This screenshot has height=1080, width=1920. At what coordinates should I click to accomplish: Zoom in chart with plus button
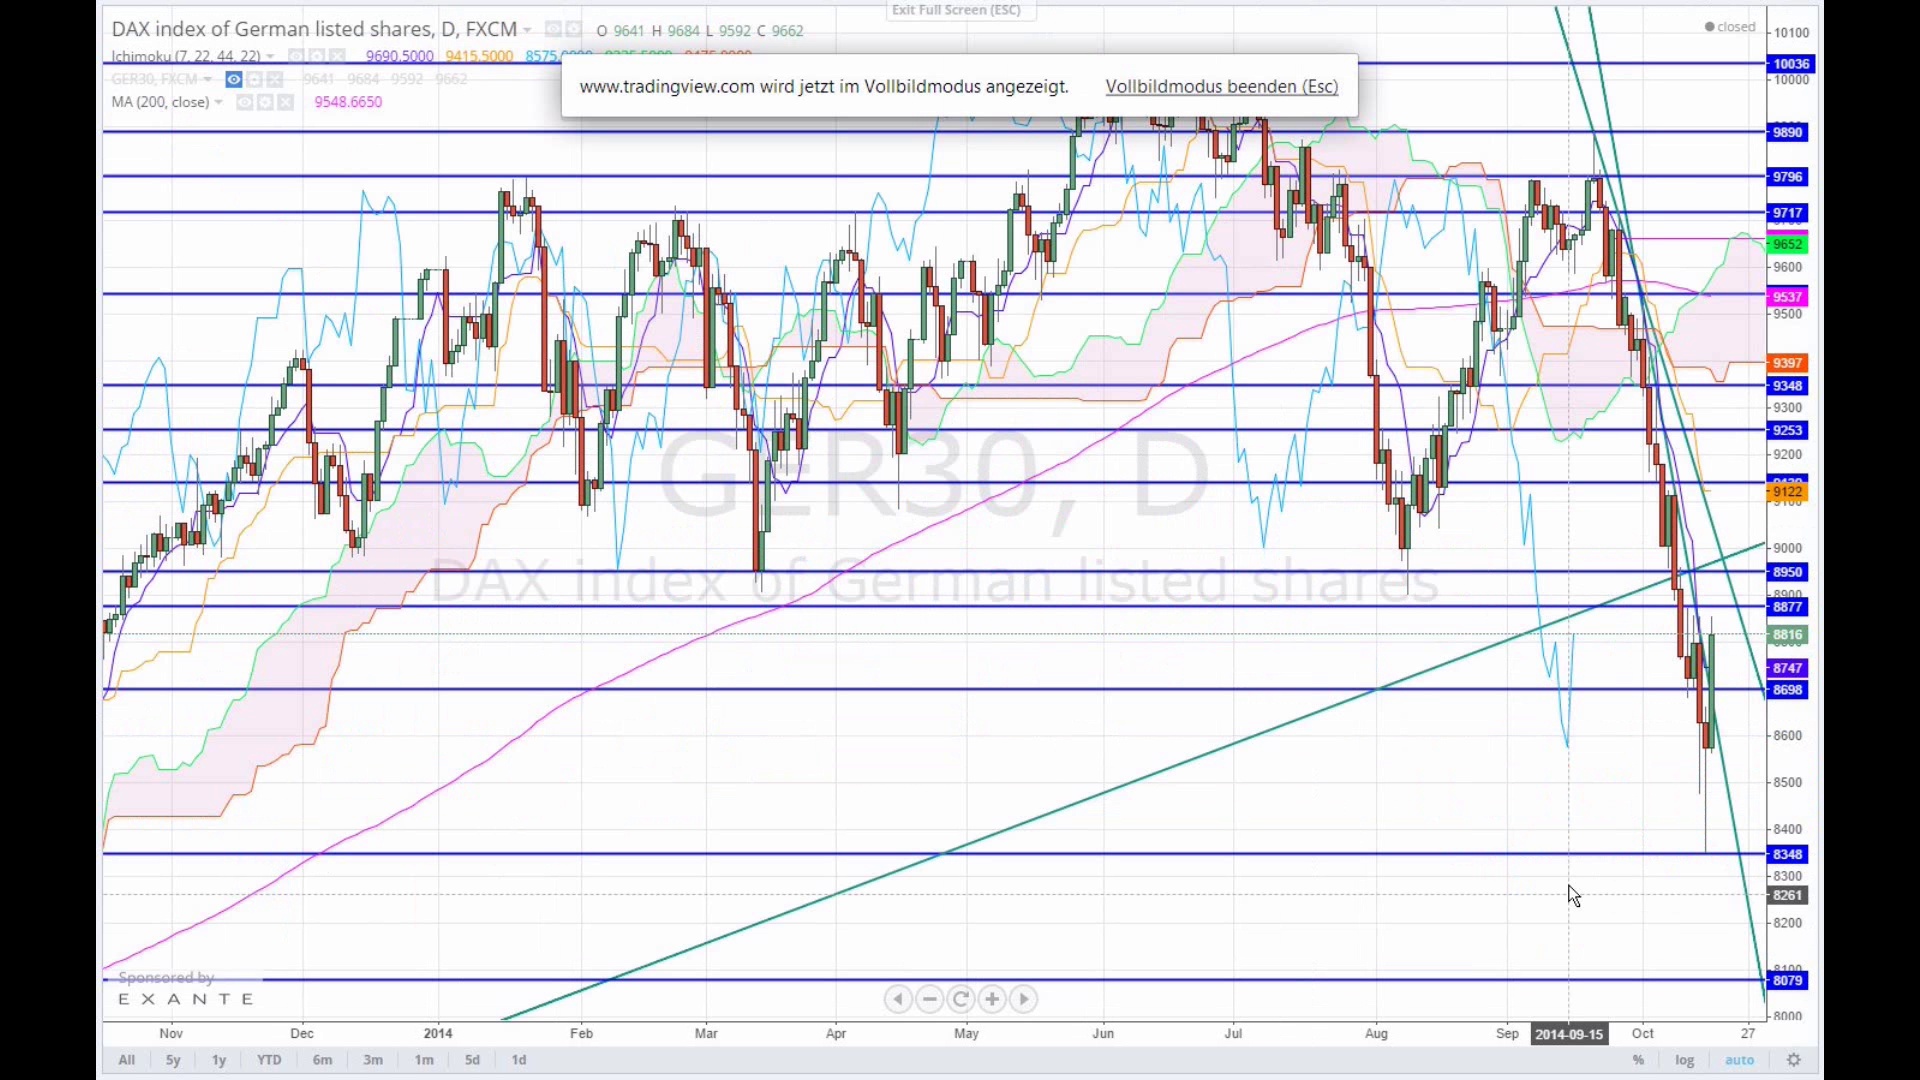coord(992,999)
